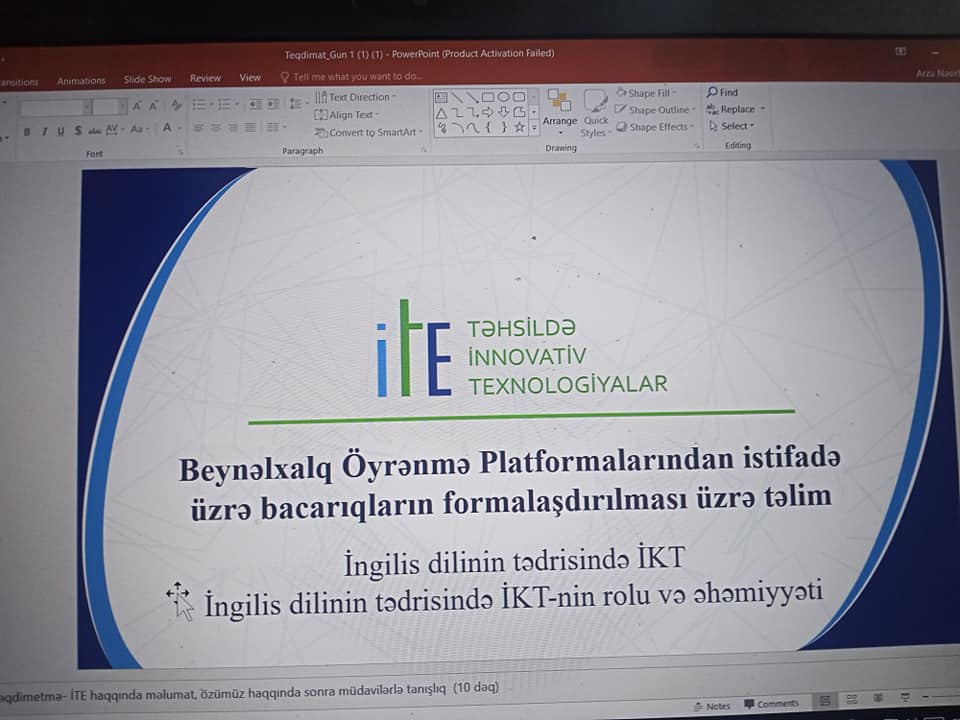
Task: Toggle Text Shadow formatting
Action: pos(78,130)
